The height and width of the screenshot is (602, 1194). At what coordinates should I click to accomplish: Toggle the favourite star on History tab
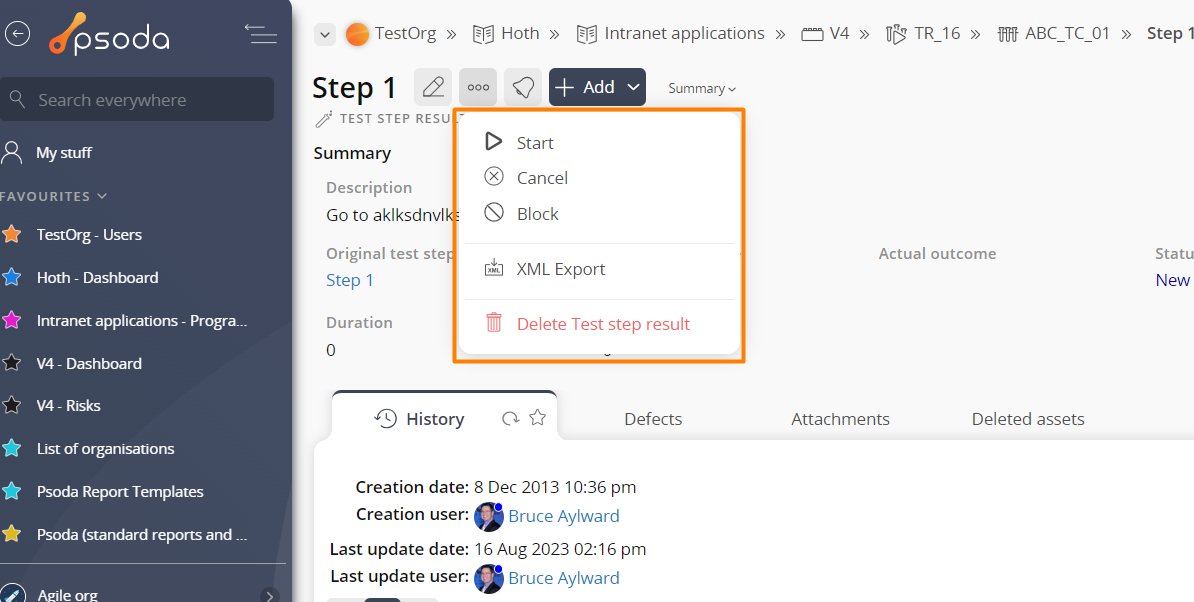[x=538, y=417]
